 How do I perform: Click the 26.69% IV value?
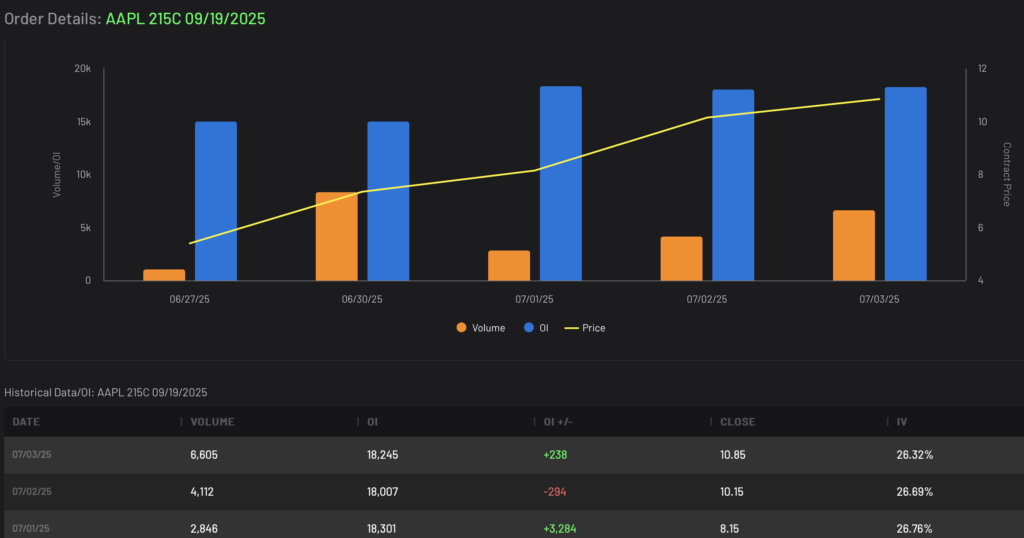914,492
